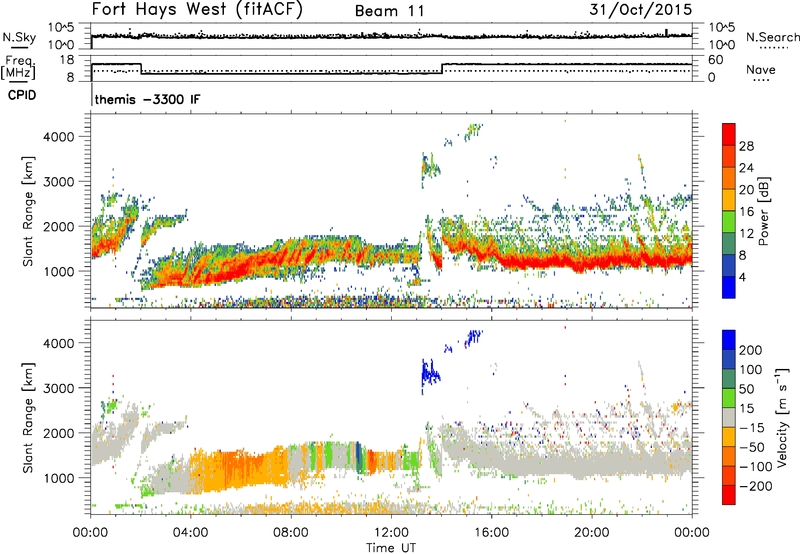
Task: Click the 'Velocity [m s-1]' colorbar label
Action: (x=782, y=417)
